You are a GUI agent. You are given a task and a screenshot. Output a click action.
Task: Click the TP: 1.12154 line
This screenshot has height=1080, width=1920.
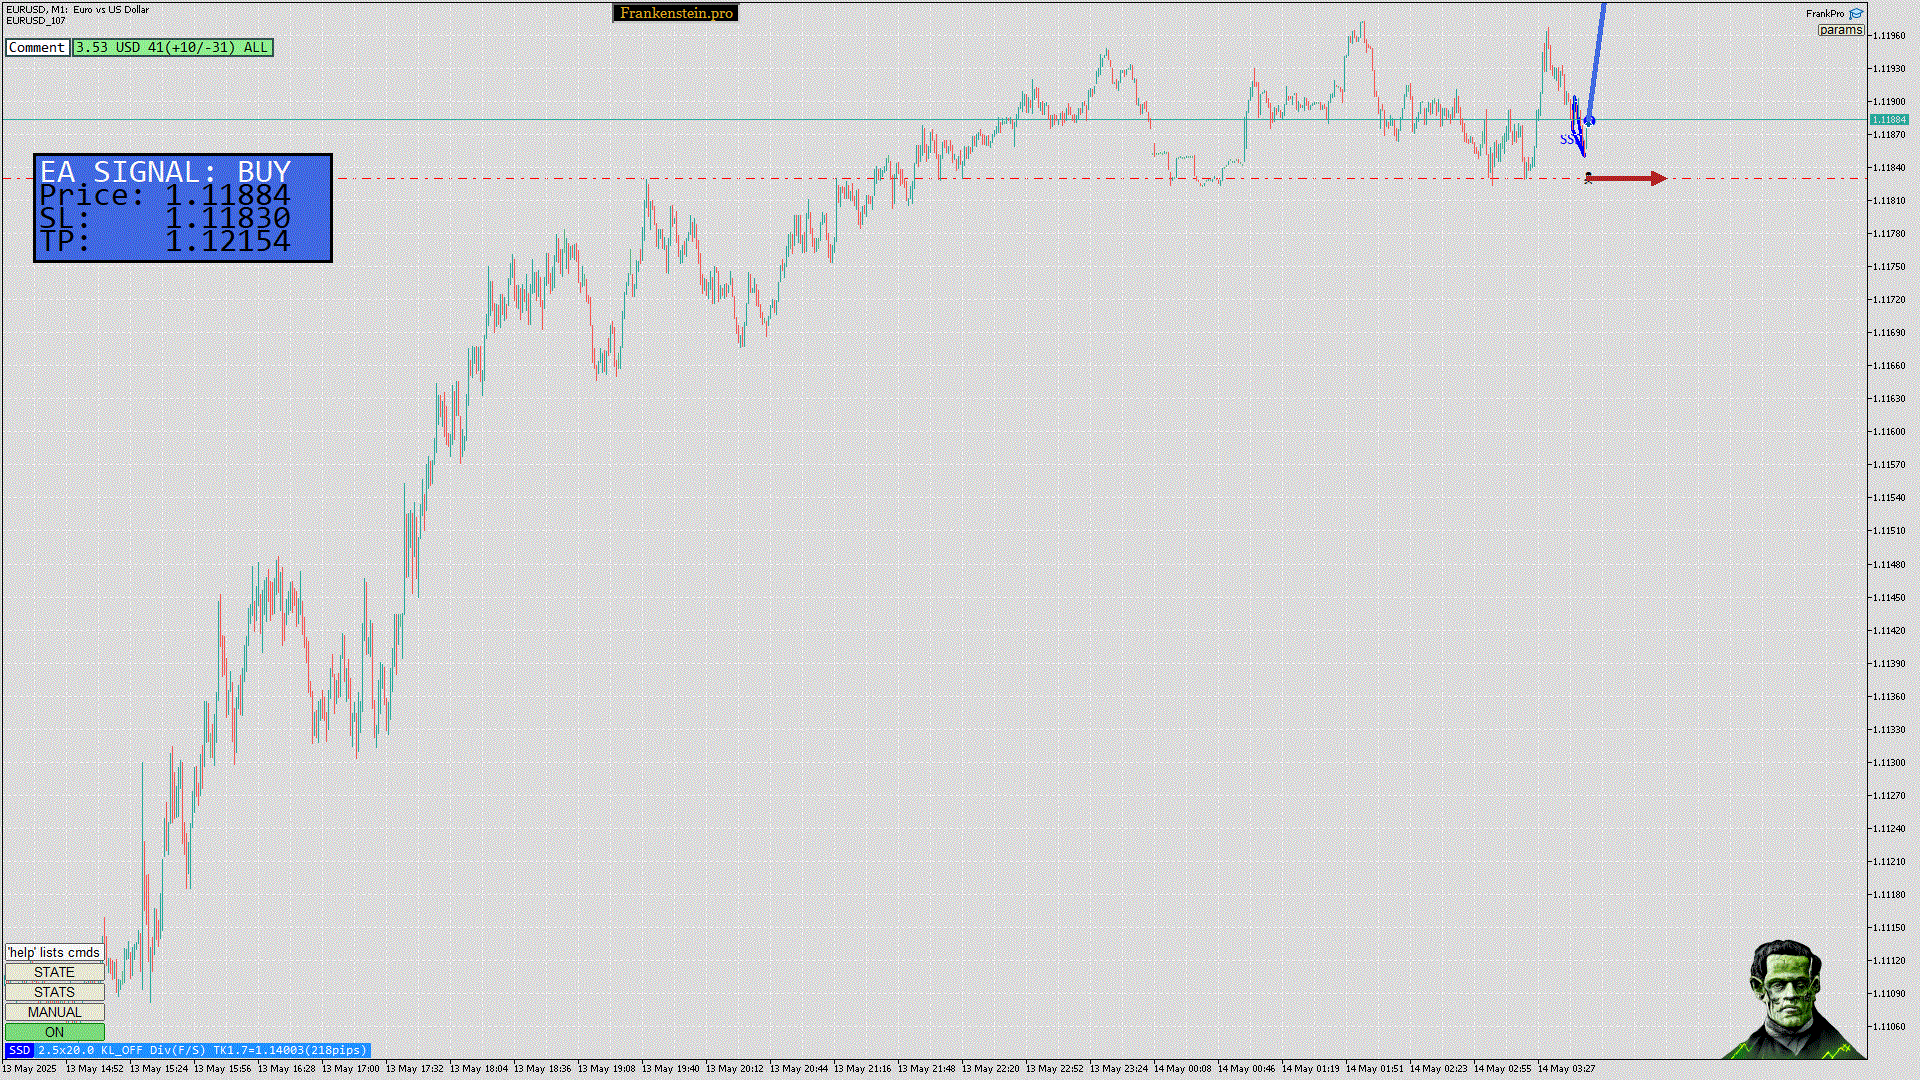165,241
